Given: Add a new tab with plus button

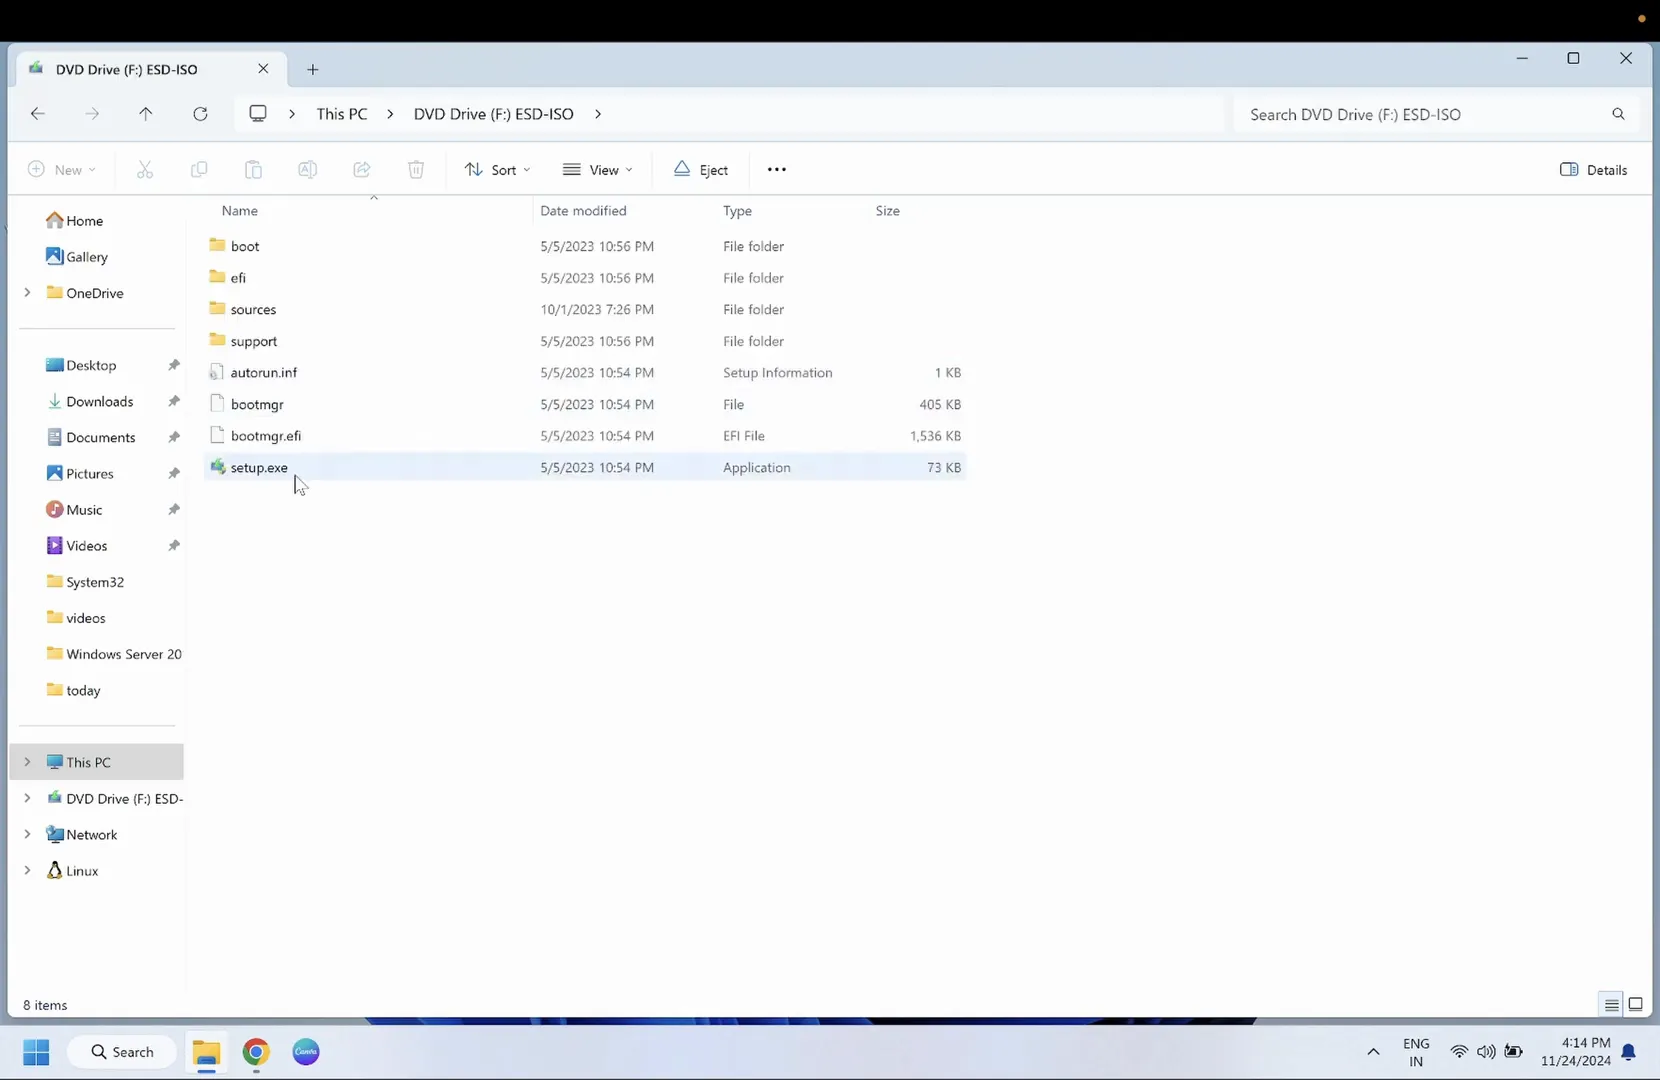Looking at the screenshot, I should 313,69.
